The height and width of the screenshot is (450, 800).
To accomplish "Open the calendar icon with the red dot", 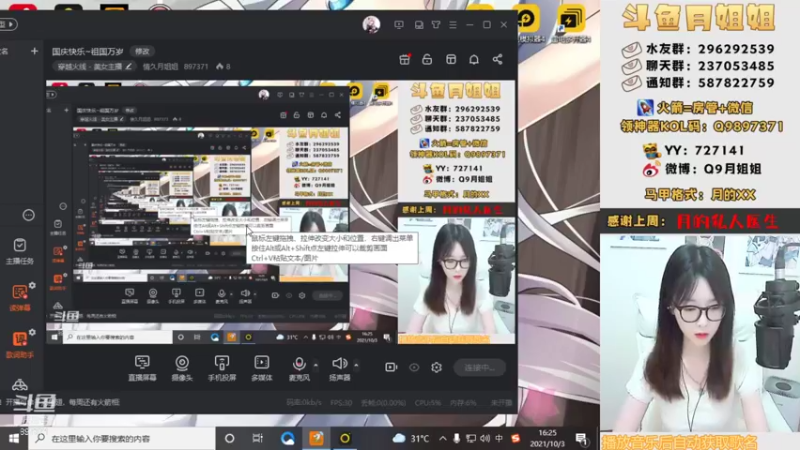I will 405,59.
